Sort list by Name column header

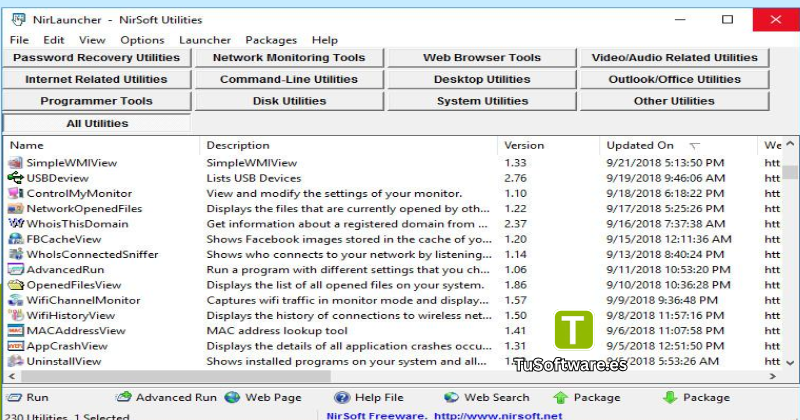[102, 145]
